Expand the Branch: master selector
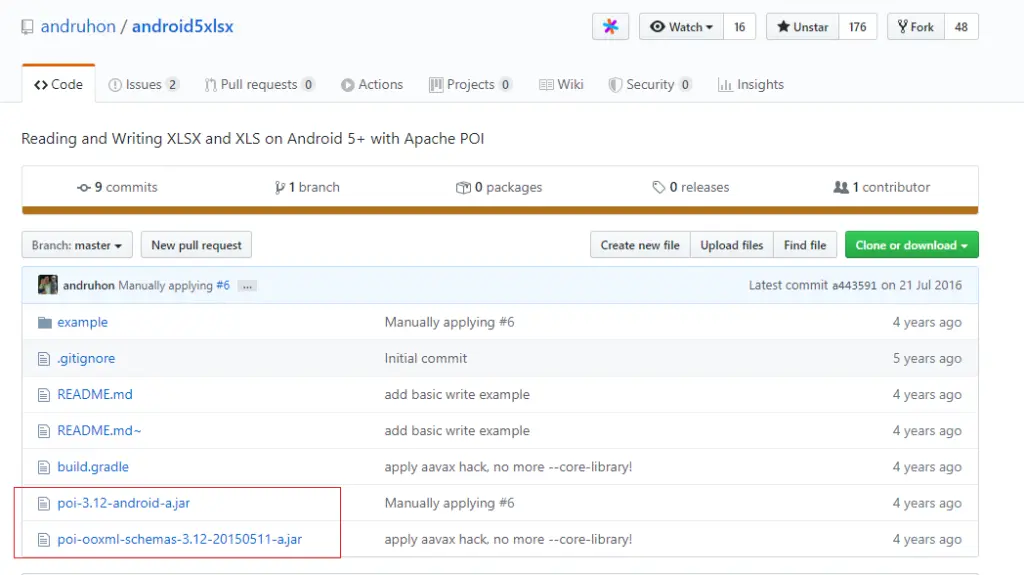The width and height of the screenshot is (1024, 575). [x=77, y=245]
